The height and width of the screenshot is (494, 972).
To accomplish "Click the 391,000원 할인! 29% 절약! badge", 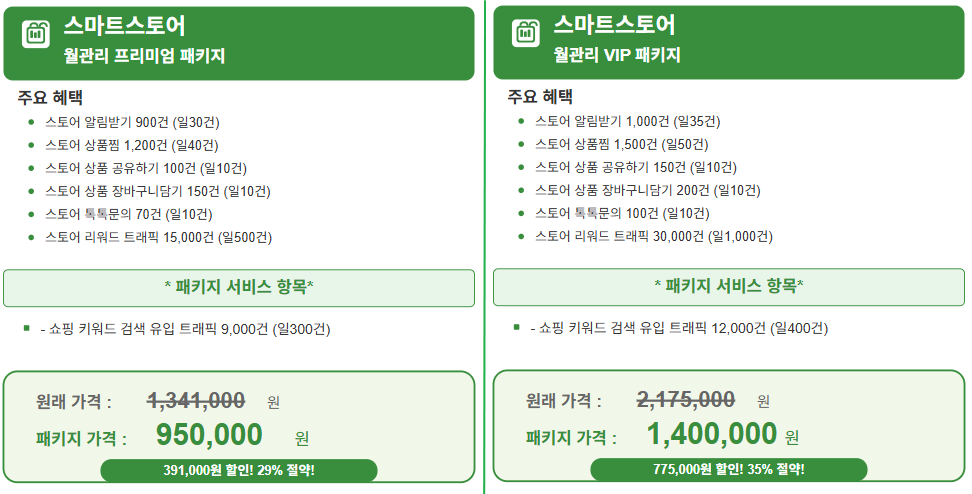I will [239, 470].
